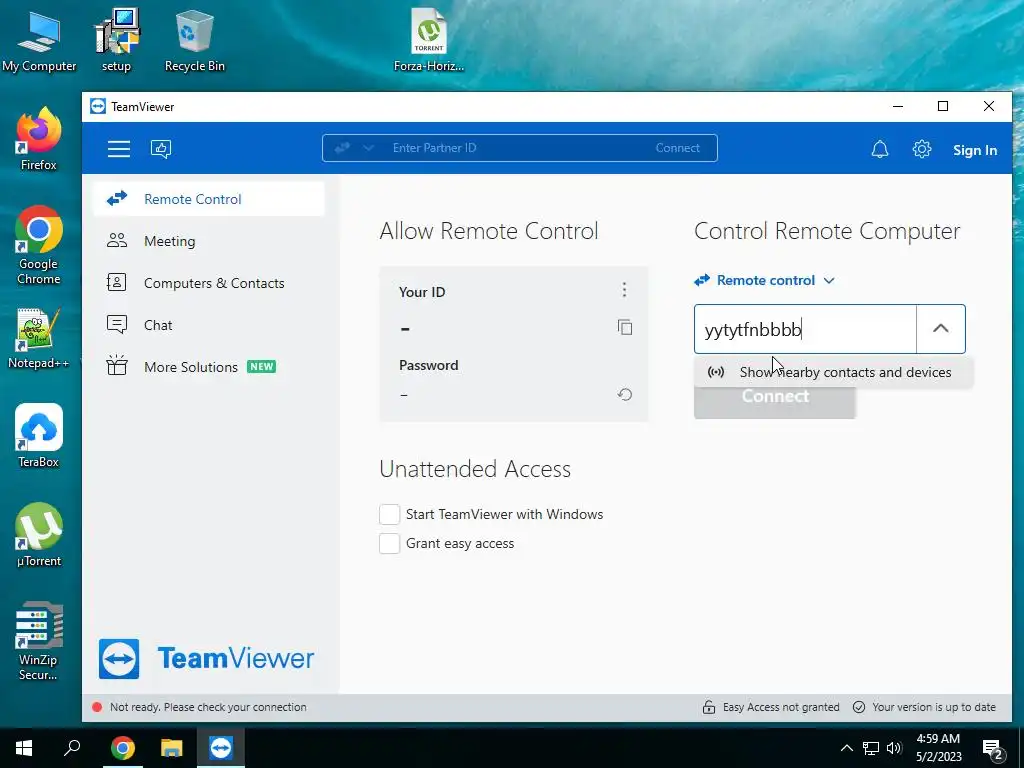Viewport: 1024px width, 768px height.
Task: Open Your ID three-dot options menu
Action: coord(624,290)
